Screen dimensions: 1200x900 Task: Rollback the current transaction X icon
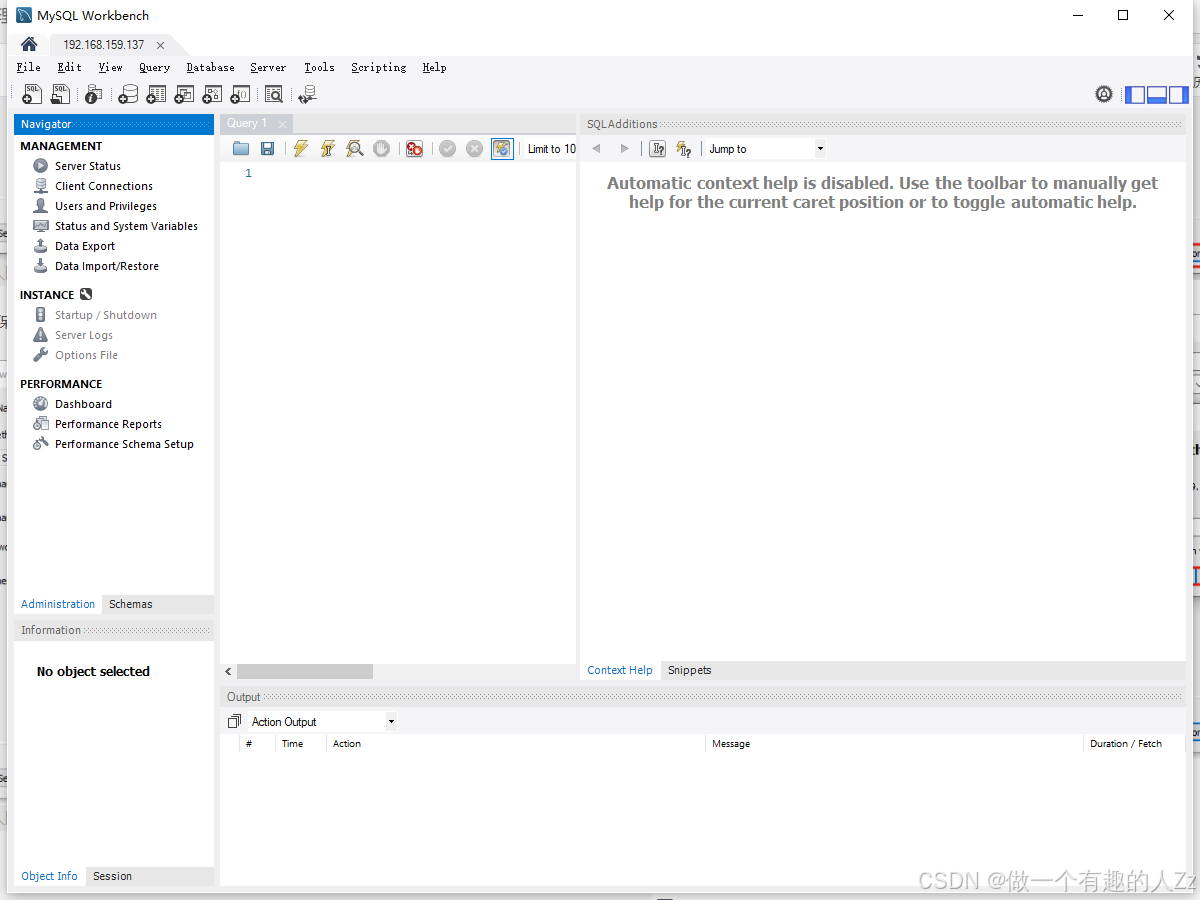pyautogui.click(x=474, y=149)
